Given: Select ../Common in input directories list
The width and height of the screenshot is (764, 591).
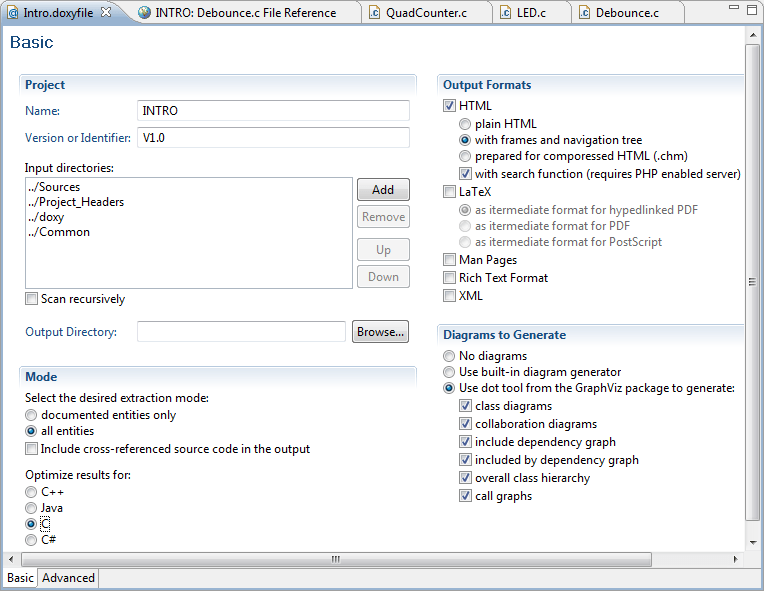Looking at the screenshot, I should 58,232.
